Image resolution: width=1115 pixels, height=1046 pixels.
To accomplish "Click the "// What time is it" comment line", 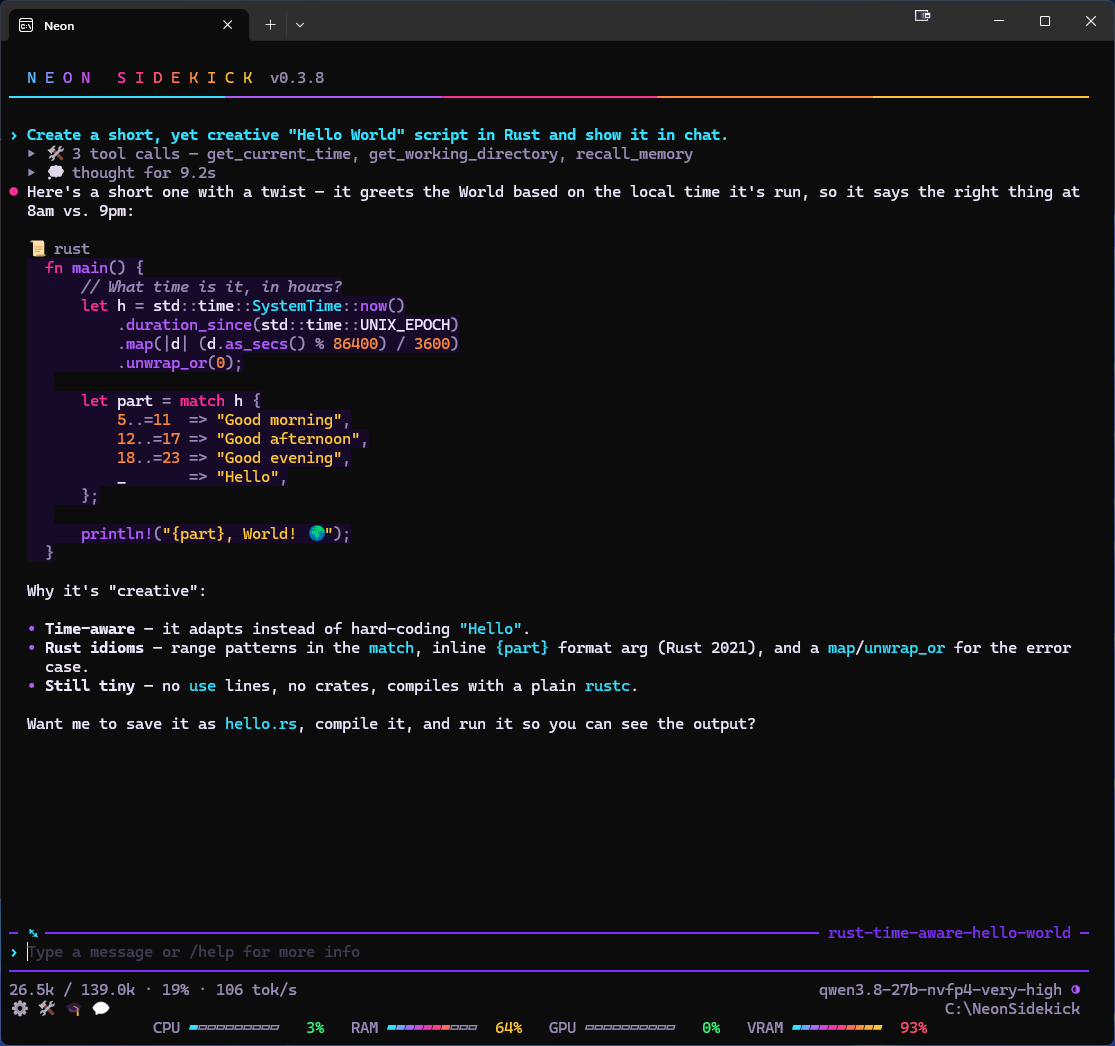I will click(x=211, y=287).
